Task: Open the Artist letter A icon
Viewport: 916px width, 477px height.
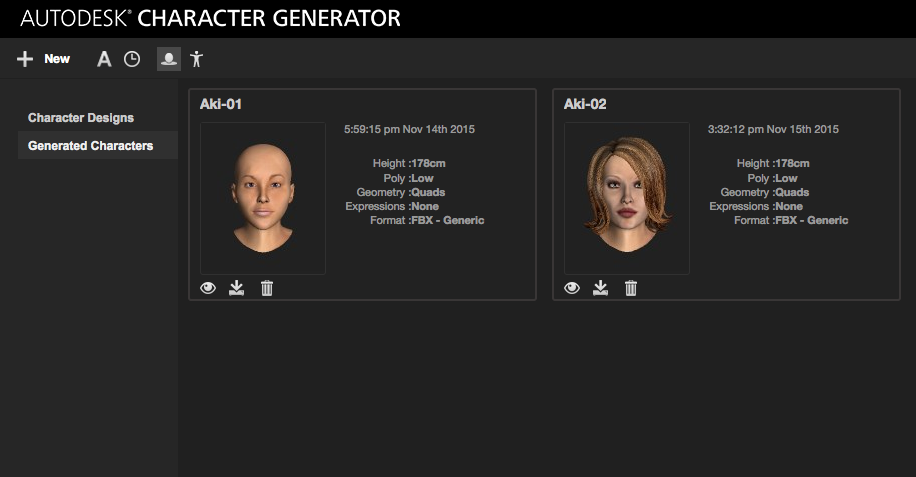Action: [104, 59]
